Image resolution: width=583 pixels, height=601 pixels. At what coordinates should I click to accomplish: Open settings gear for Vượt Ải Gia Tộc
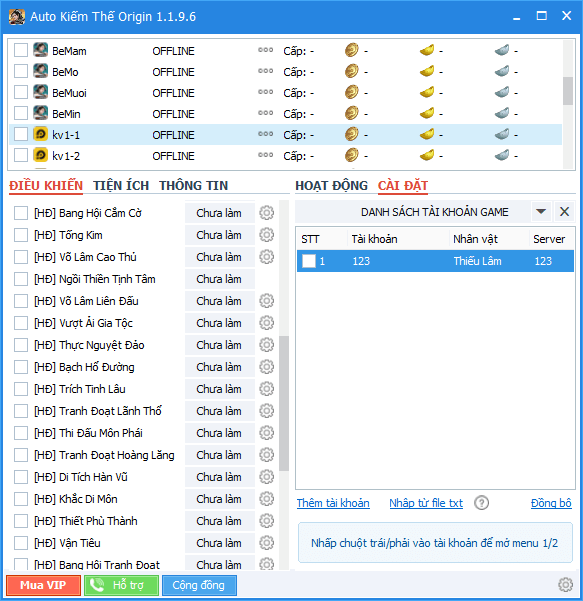(266, 323)
